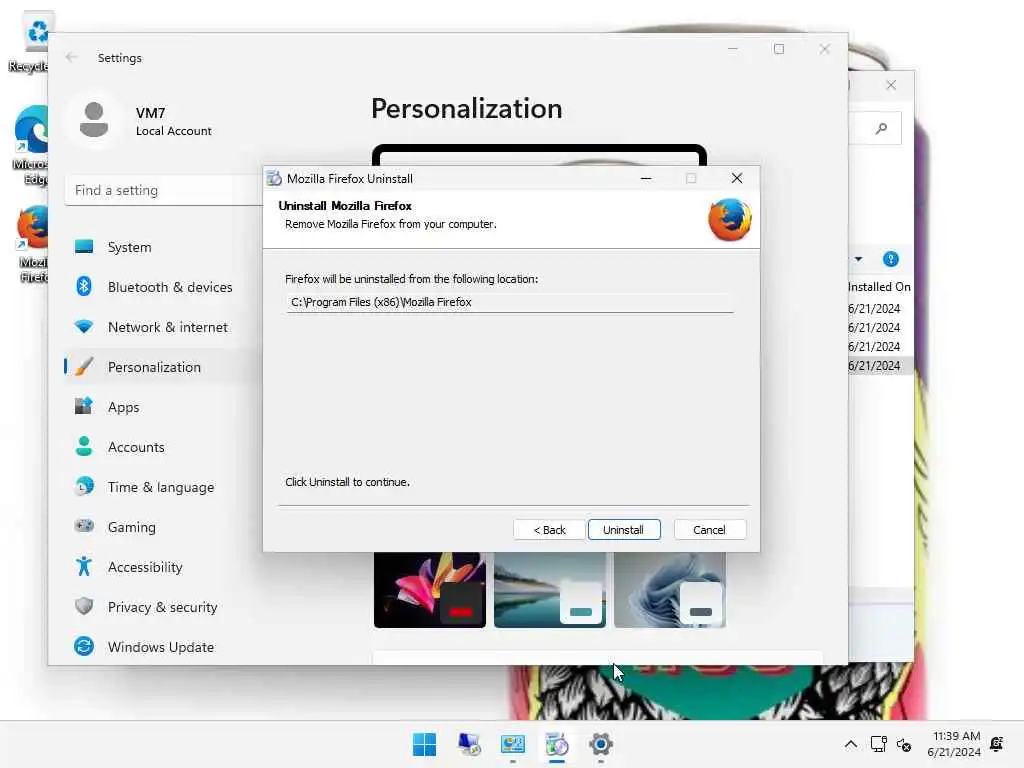1024x768 pixels.
Task: Open Time & language settings
Action: click(163, 487)
